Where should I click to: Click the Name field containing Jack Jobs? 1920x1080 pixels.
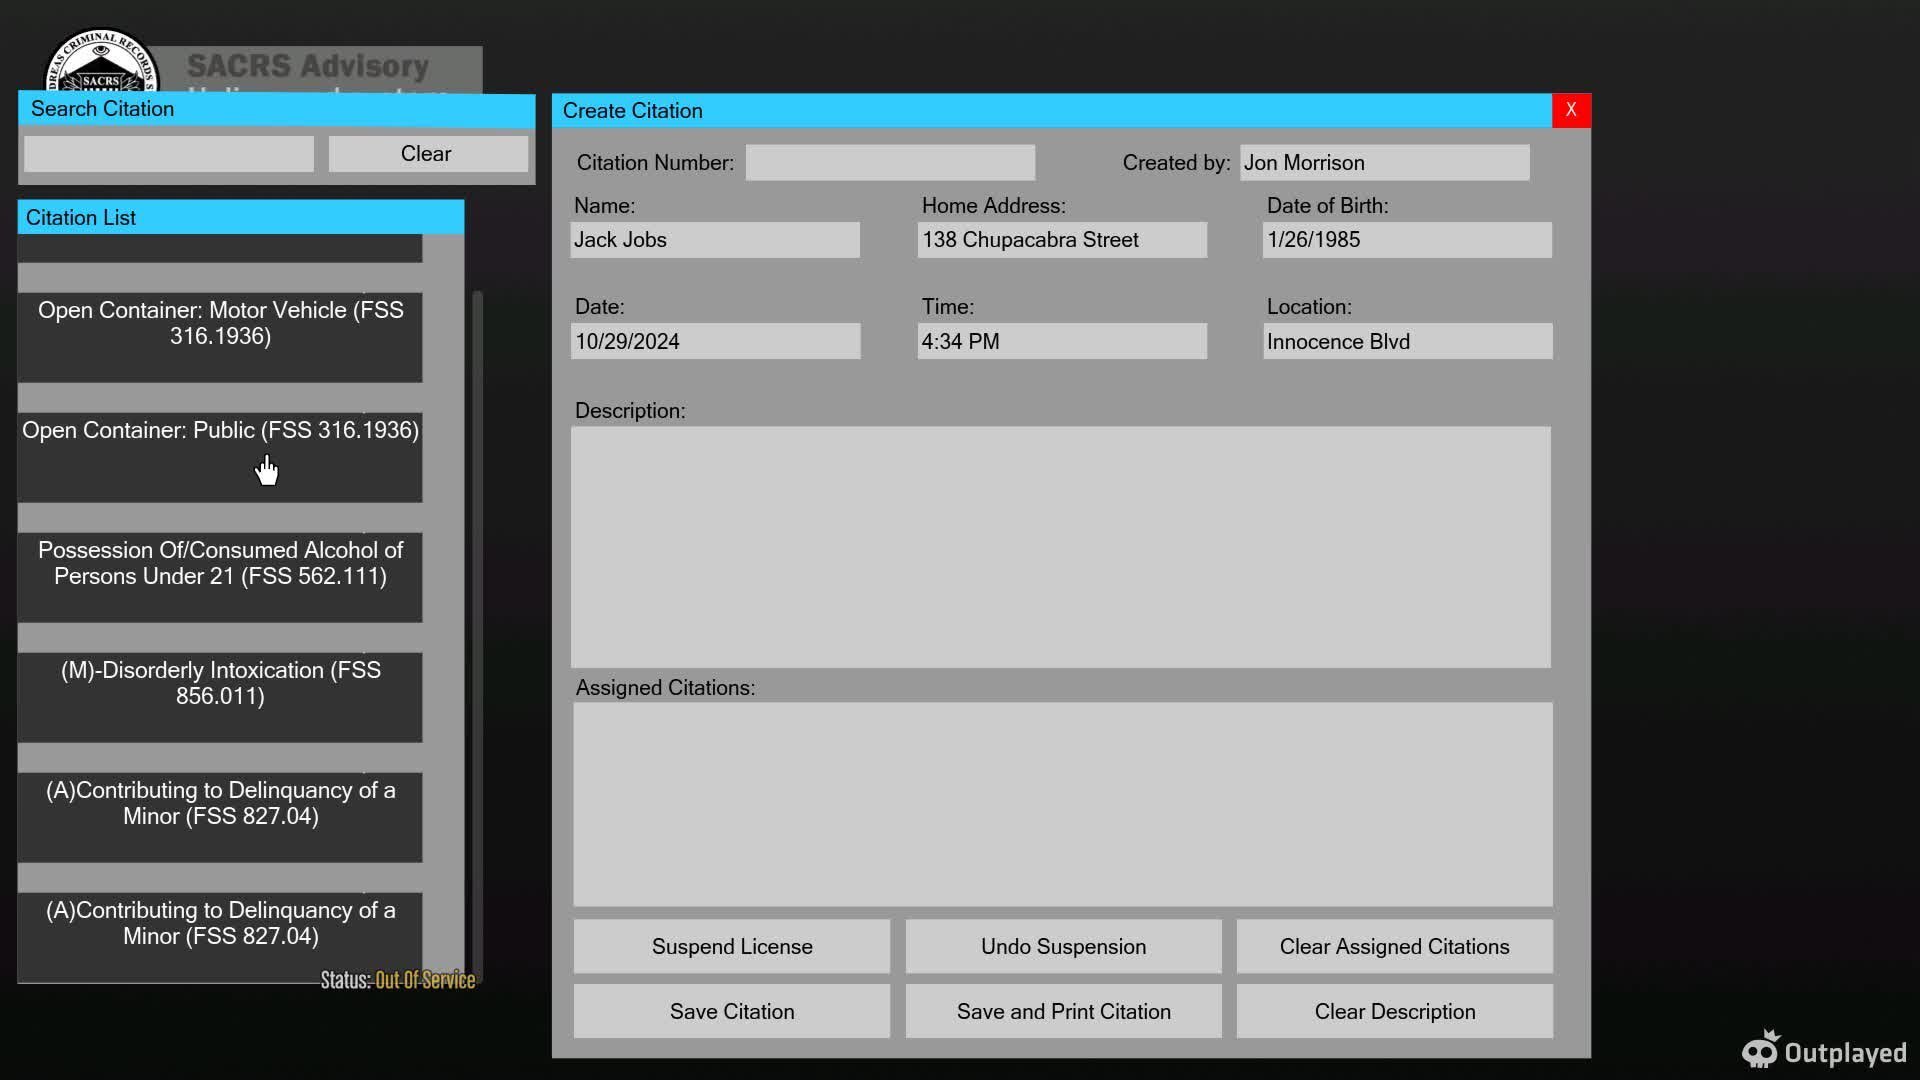pos(714,240)
